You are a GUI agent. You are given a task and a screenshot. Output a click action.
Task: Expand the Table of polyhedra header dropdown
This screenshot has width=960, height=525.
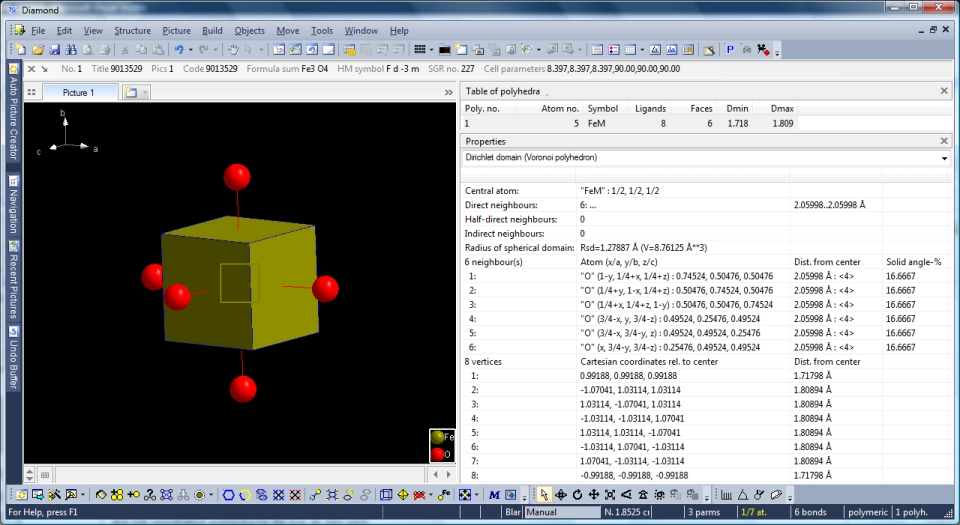coord(547,92)
